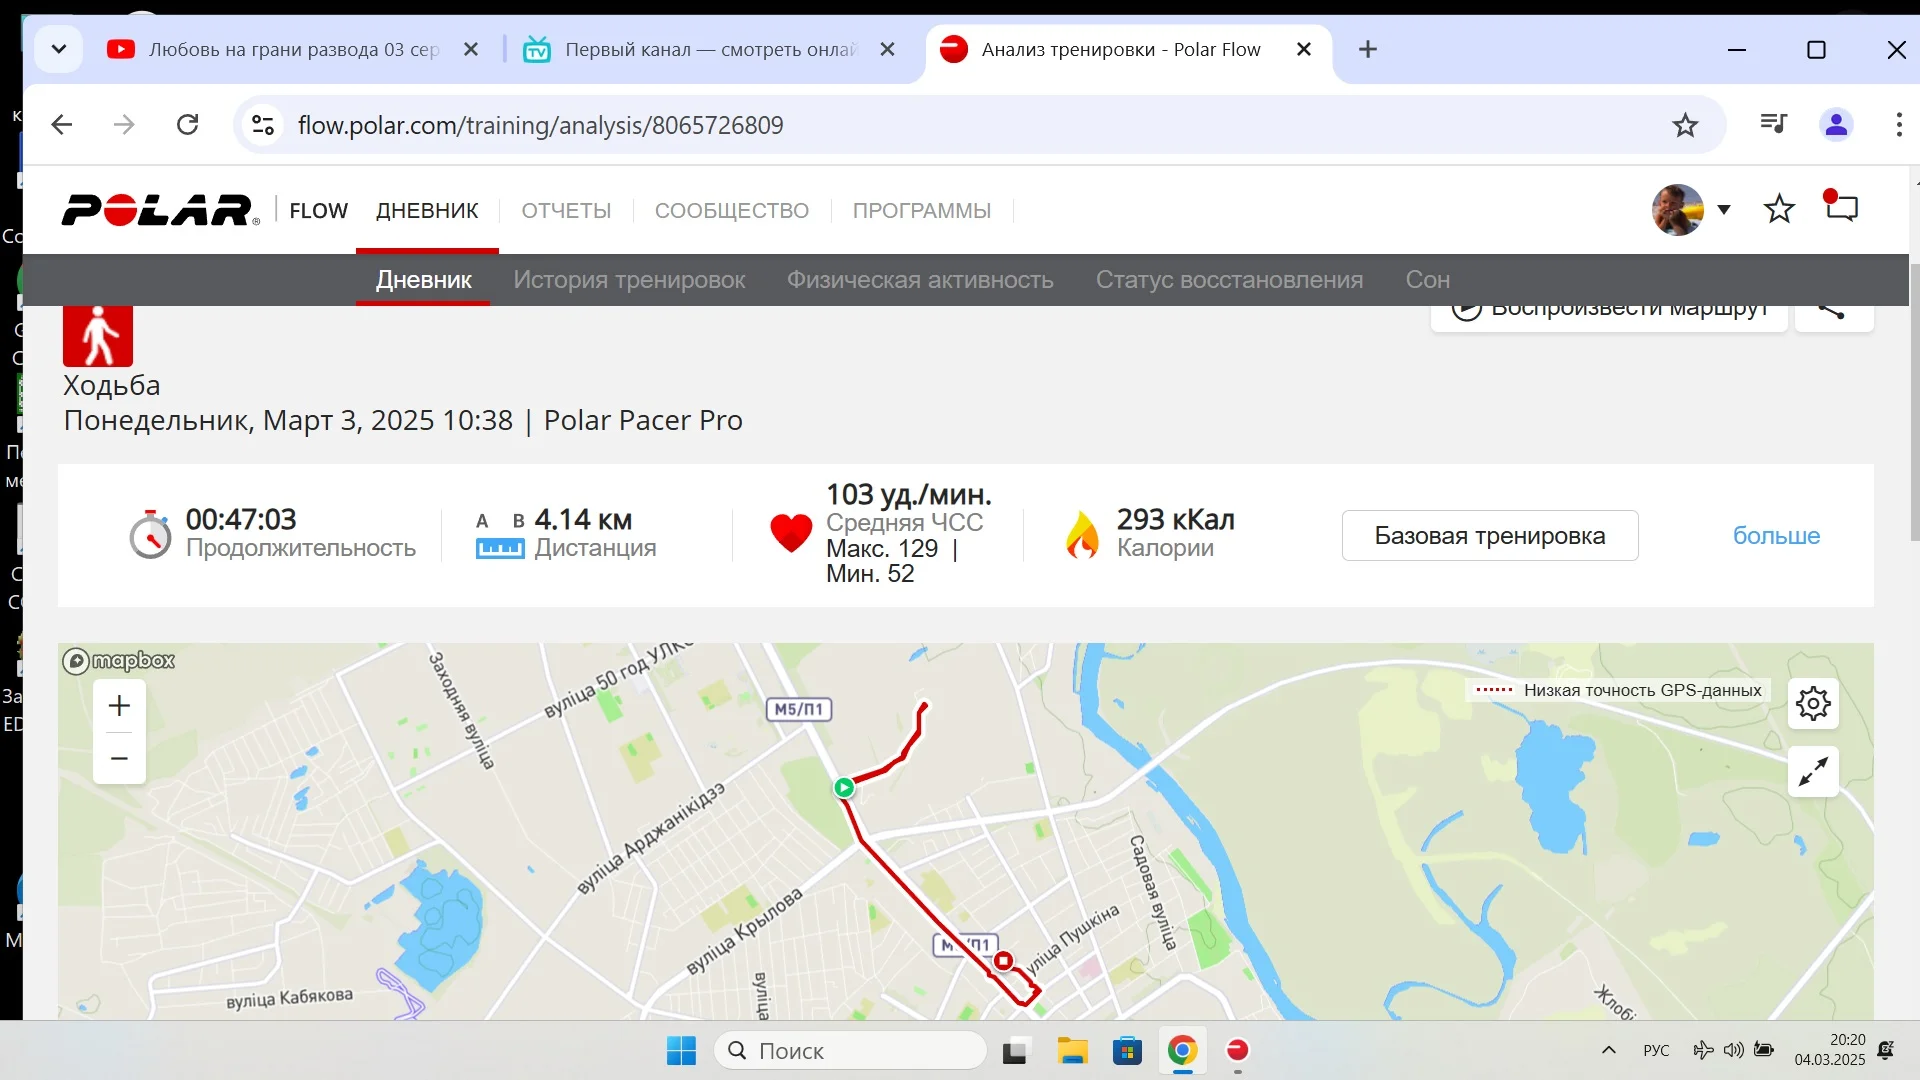Click the Базовая тренировка button

tap(1489, 536)
